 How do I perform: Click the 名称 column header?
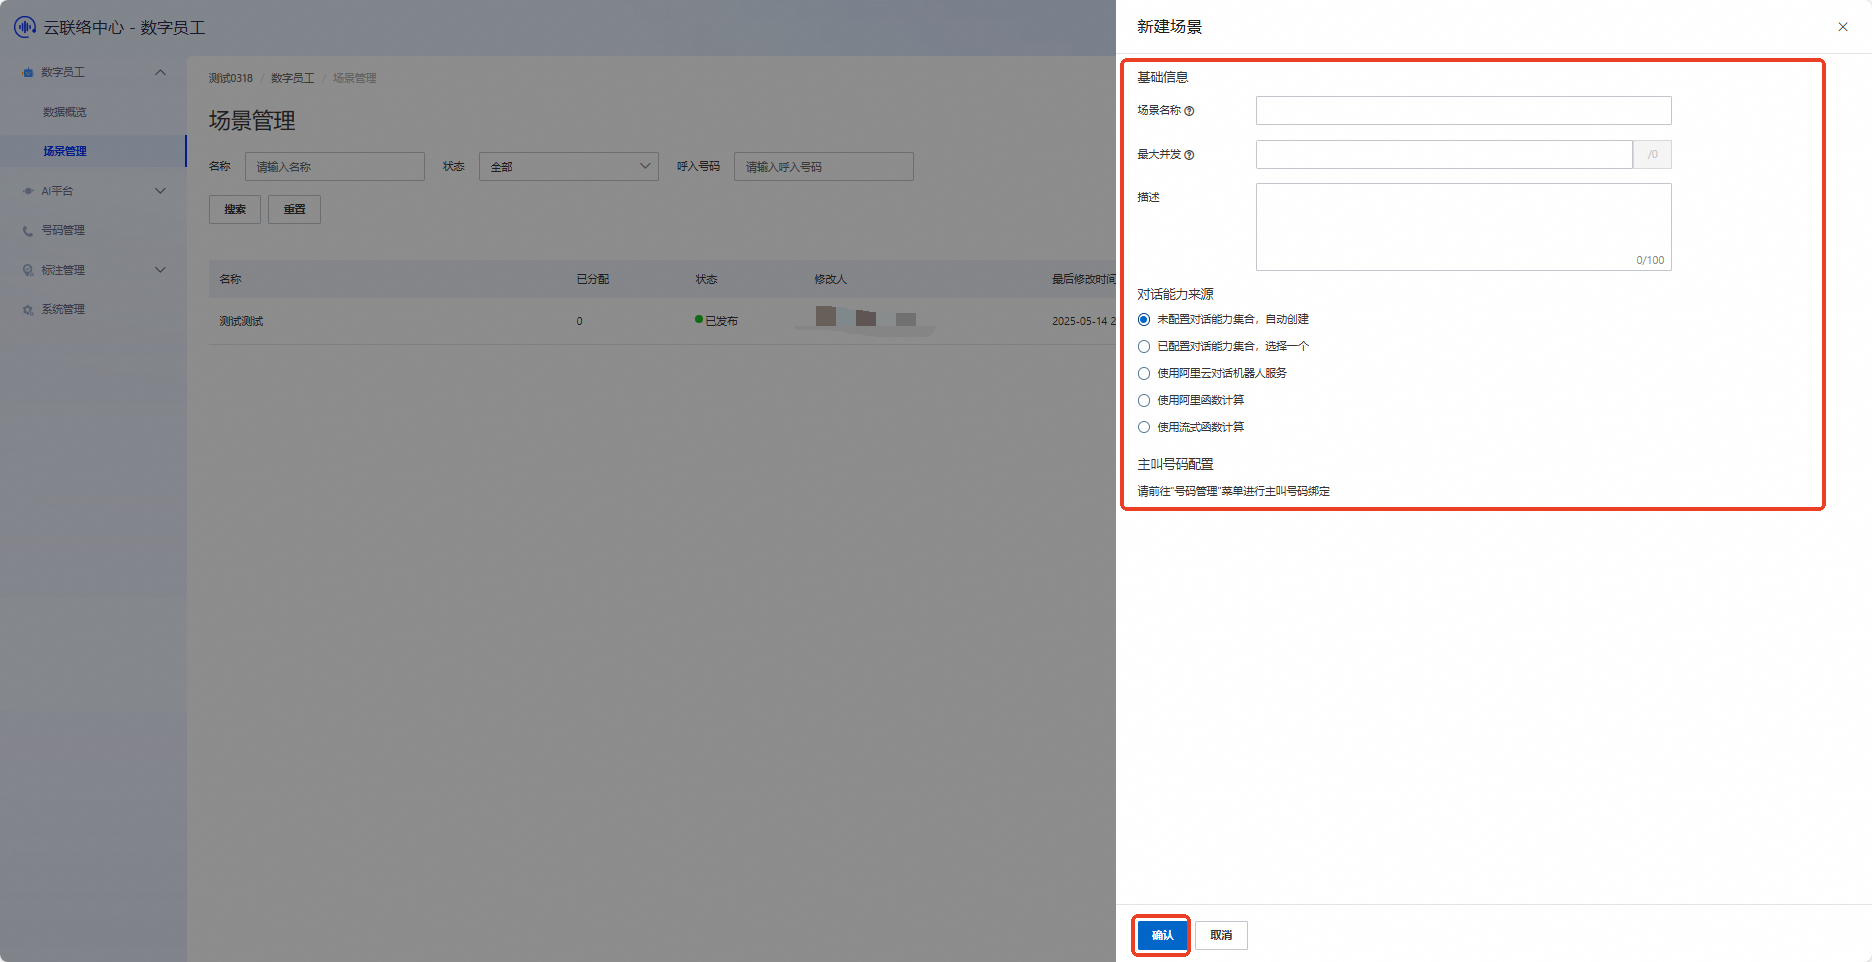coord(231,280)
